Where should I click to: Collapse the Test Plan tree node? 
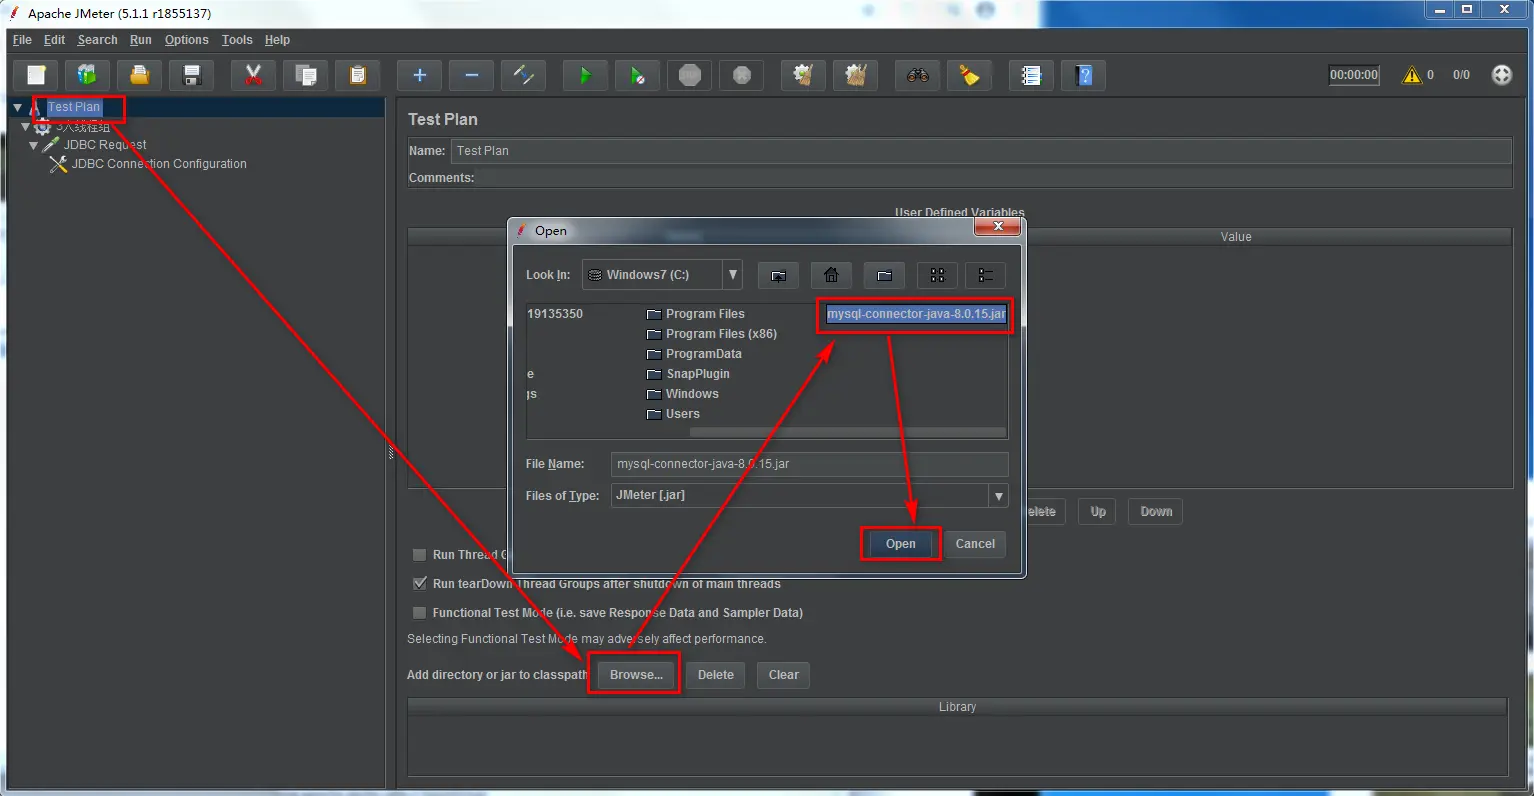(x=17, y=107)
